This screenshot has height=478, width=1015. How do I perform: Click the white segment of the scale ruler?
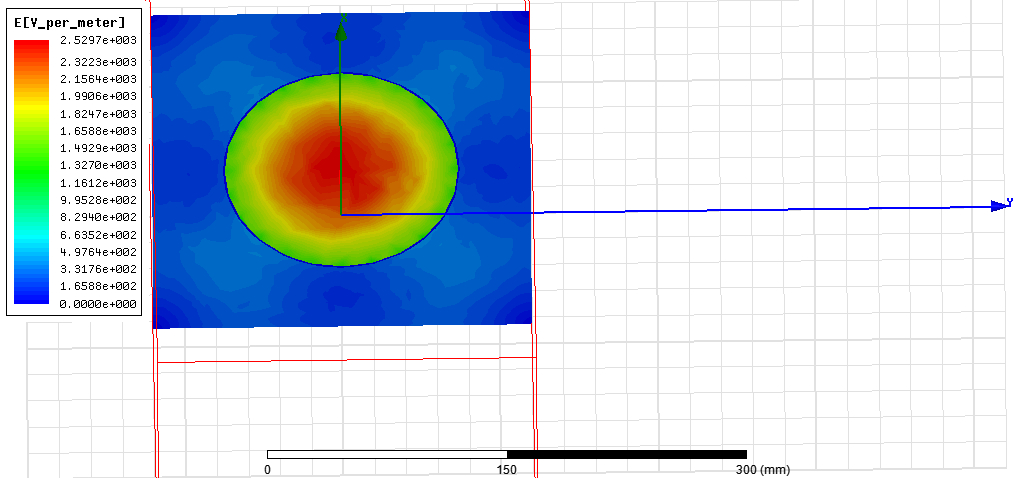point(387,455)
